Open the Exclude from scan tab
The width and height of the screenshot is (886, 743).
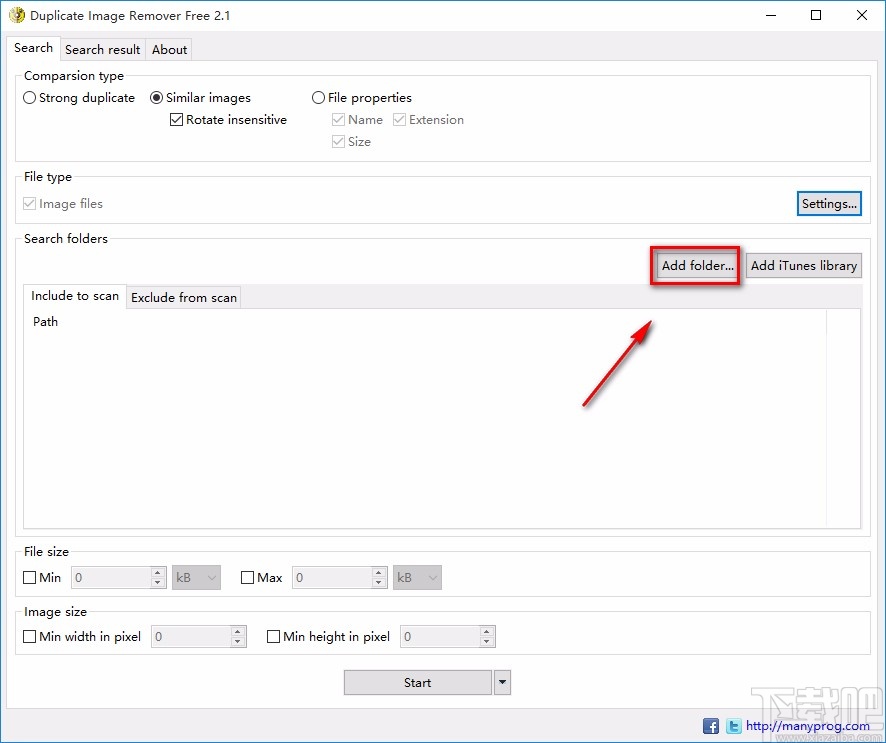pyautogui.click(x=183, y=297)
